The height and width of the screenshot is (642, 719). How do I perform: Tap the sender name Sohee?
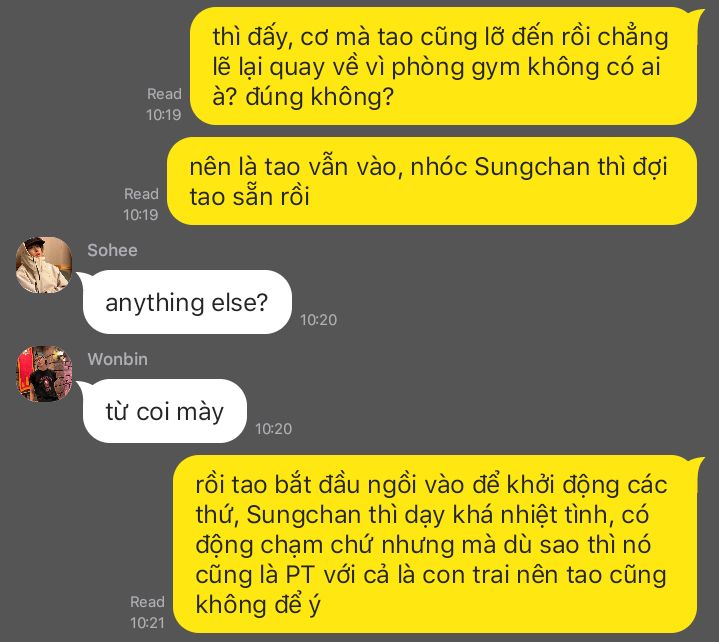point(112,250)
